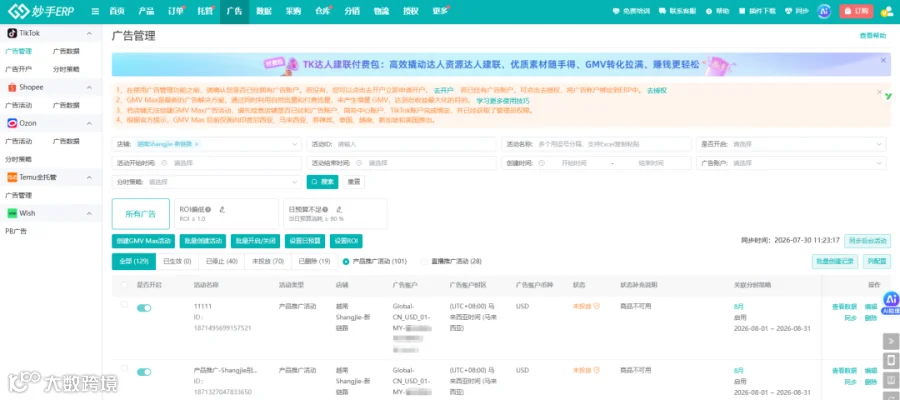Click the 搜索 search button
The height and width of the screenshot is (400, 900).
point(323,182)
